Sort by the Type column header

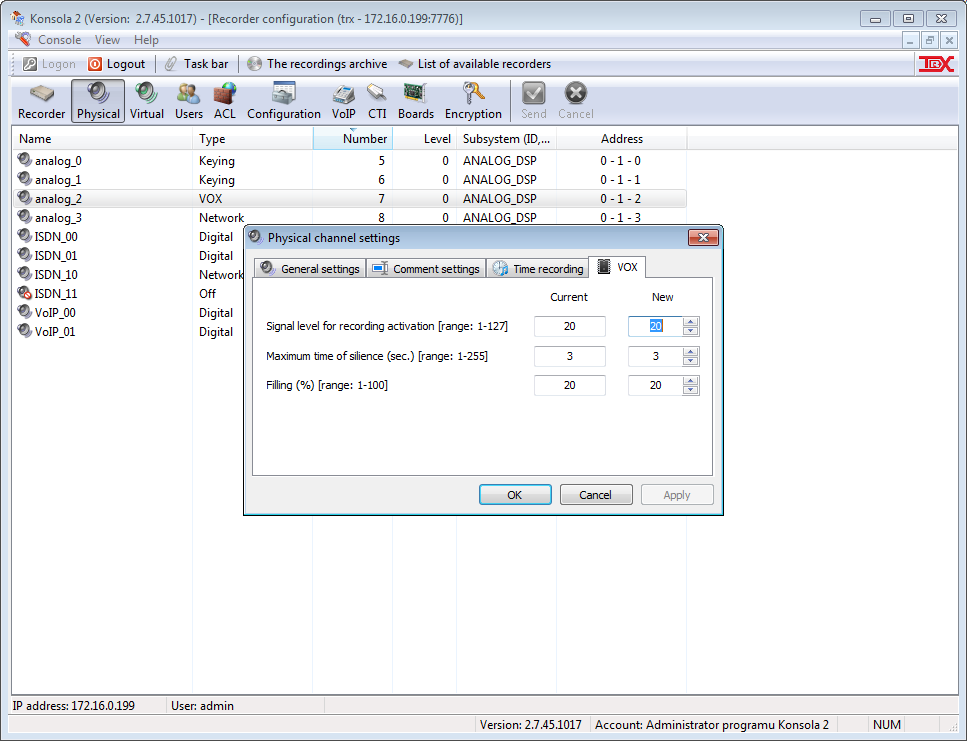point(253,139)
